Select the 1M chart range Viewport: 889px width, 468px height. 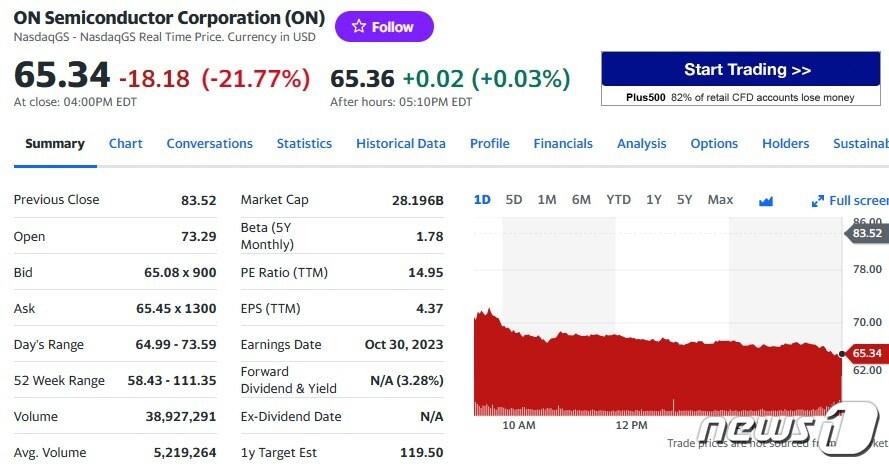(x=547, y=200)
